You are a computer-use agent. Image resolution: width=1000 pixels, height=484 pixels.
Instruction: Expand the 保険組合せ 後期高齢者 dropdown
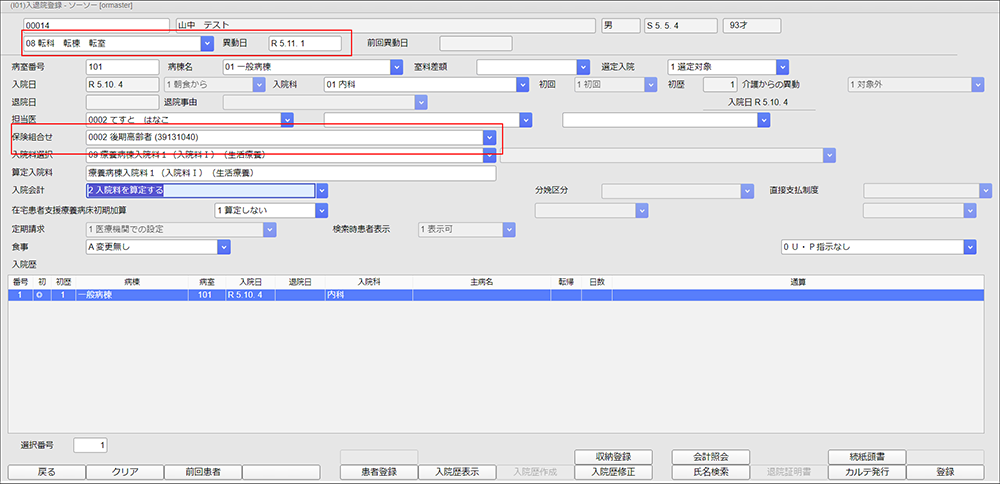coord(489,137)
